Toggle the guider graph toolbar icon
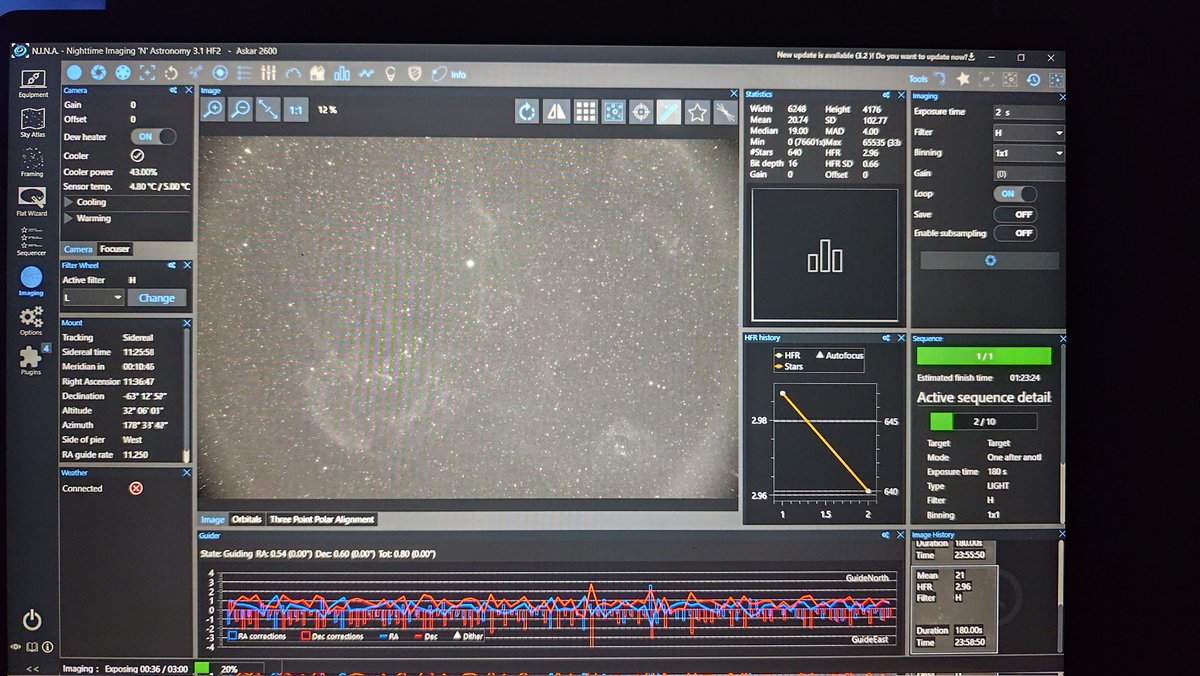The width and height of the screenshot is (1200, 676). pos(366,72)
